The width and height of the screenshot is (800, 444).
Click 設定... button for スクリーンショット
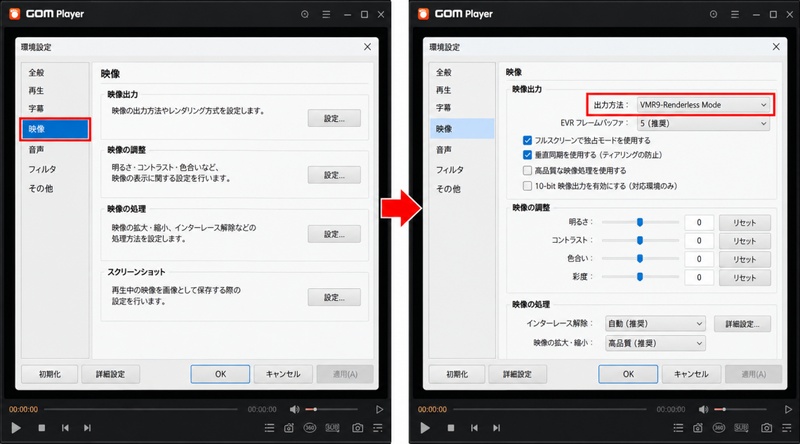tap(334, 297)
